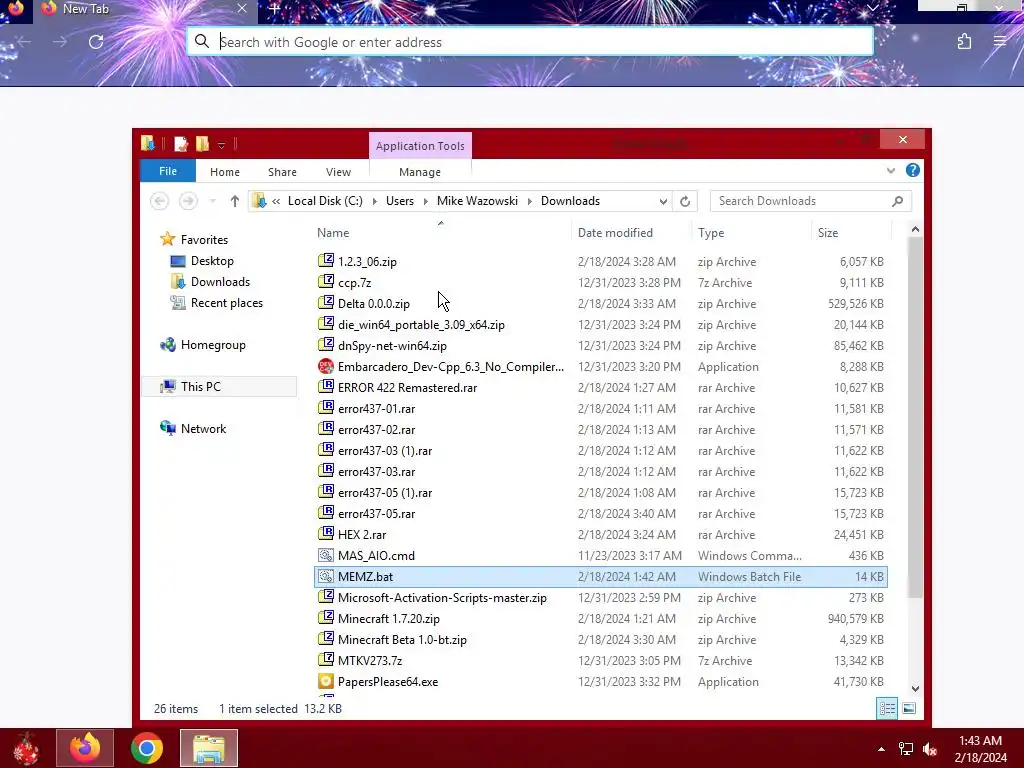
Task: Select Network in the navigation pane
Action: [x=203, y=428]
